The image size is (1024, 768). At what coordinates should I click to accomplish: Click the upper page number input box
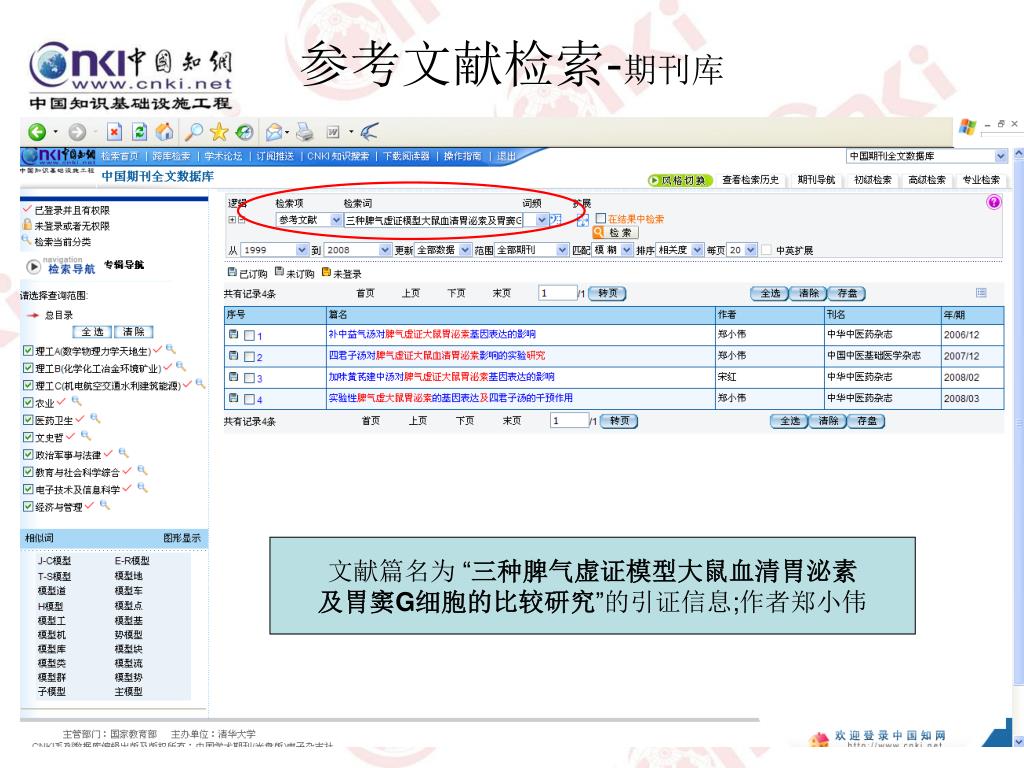click(558, 293)
